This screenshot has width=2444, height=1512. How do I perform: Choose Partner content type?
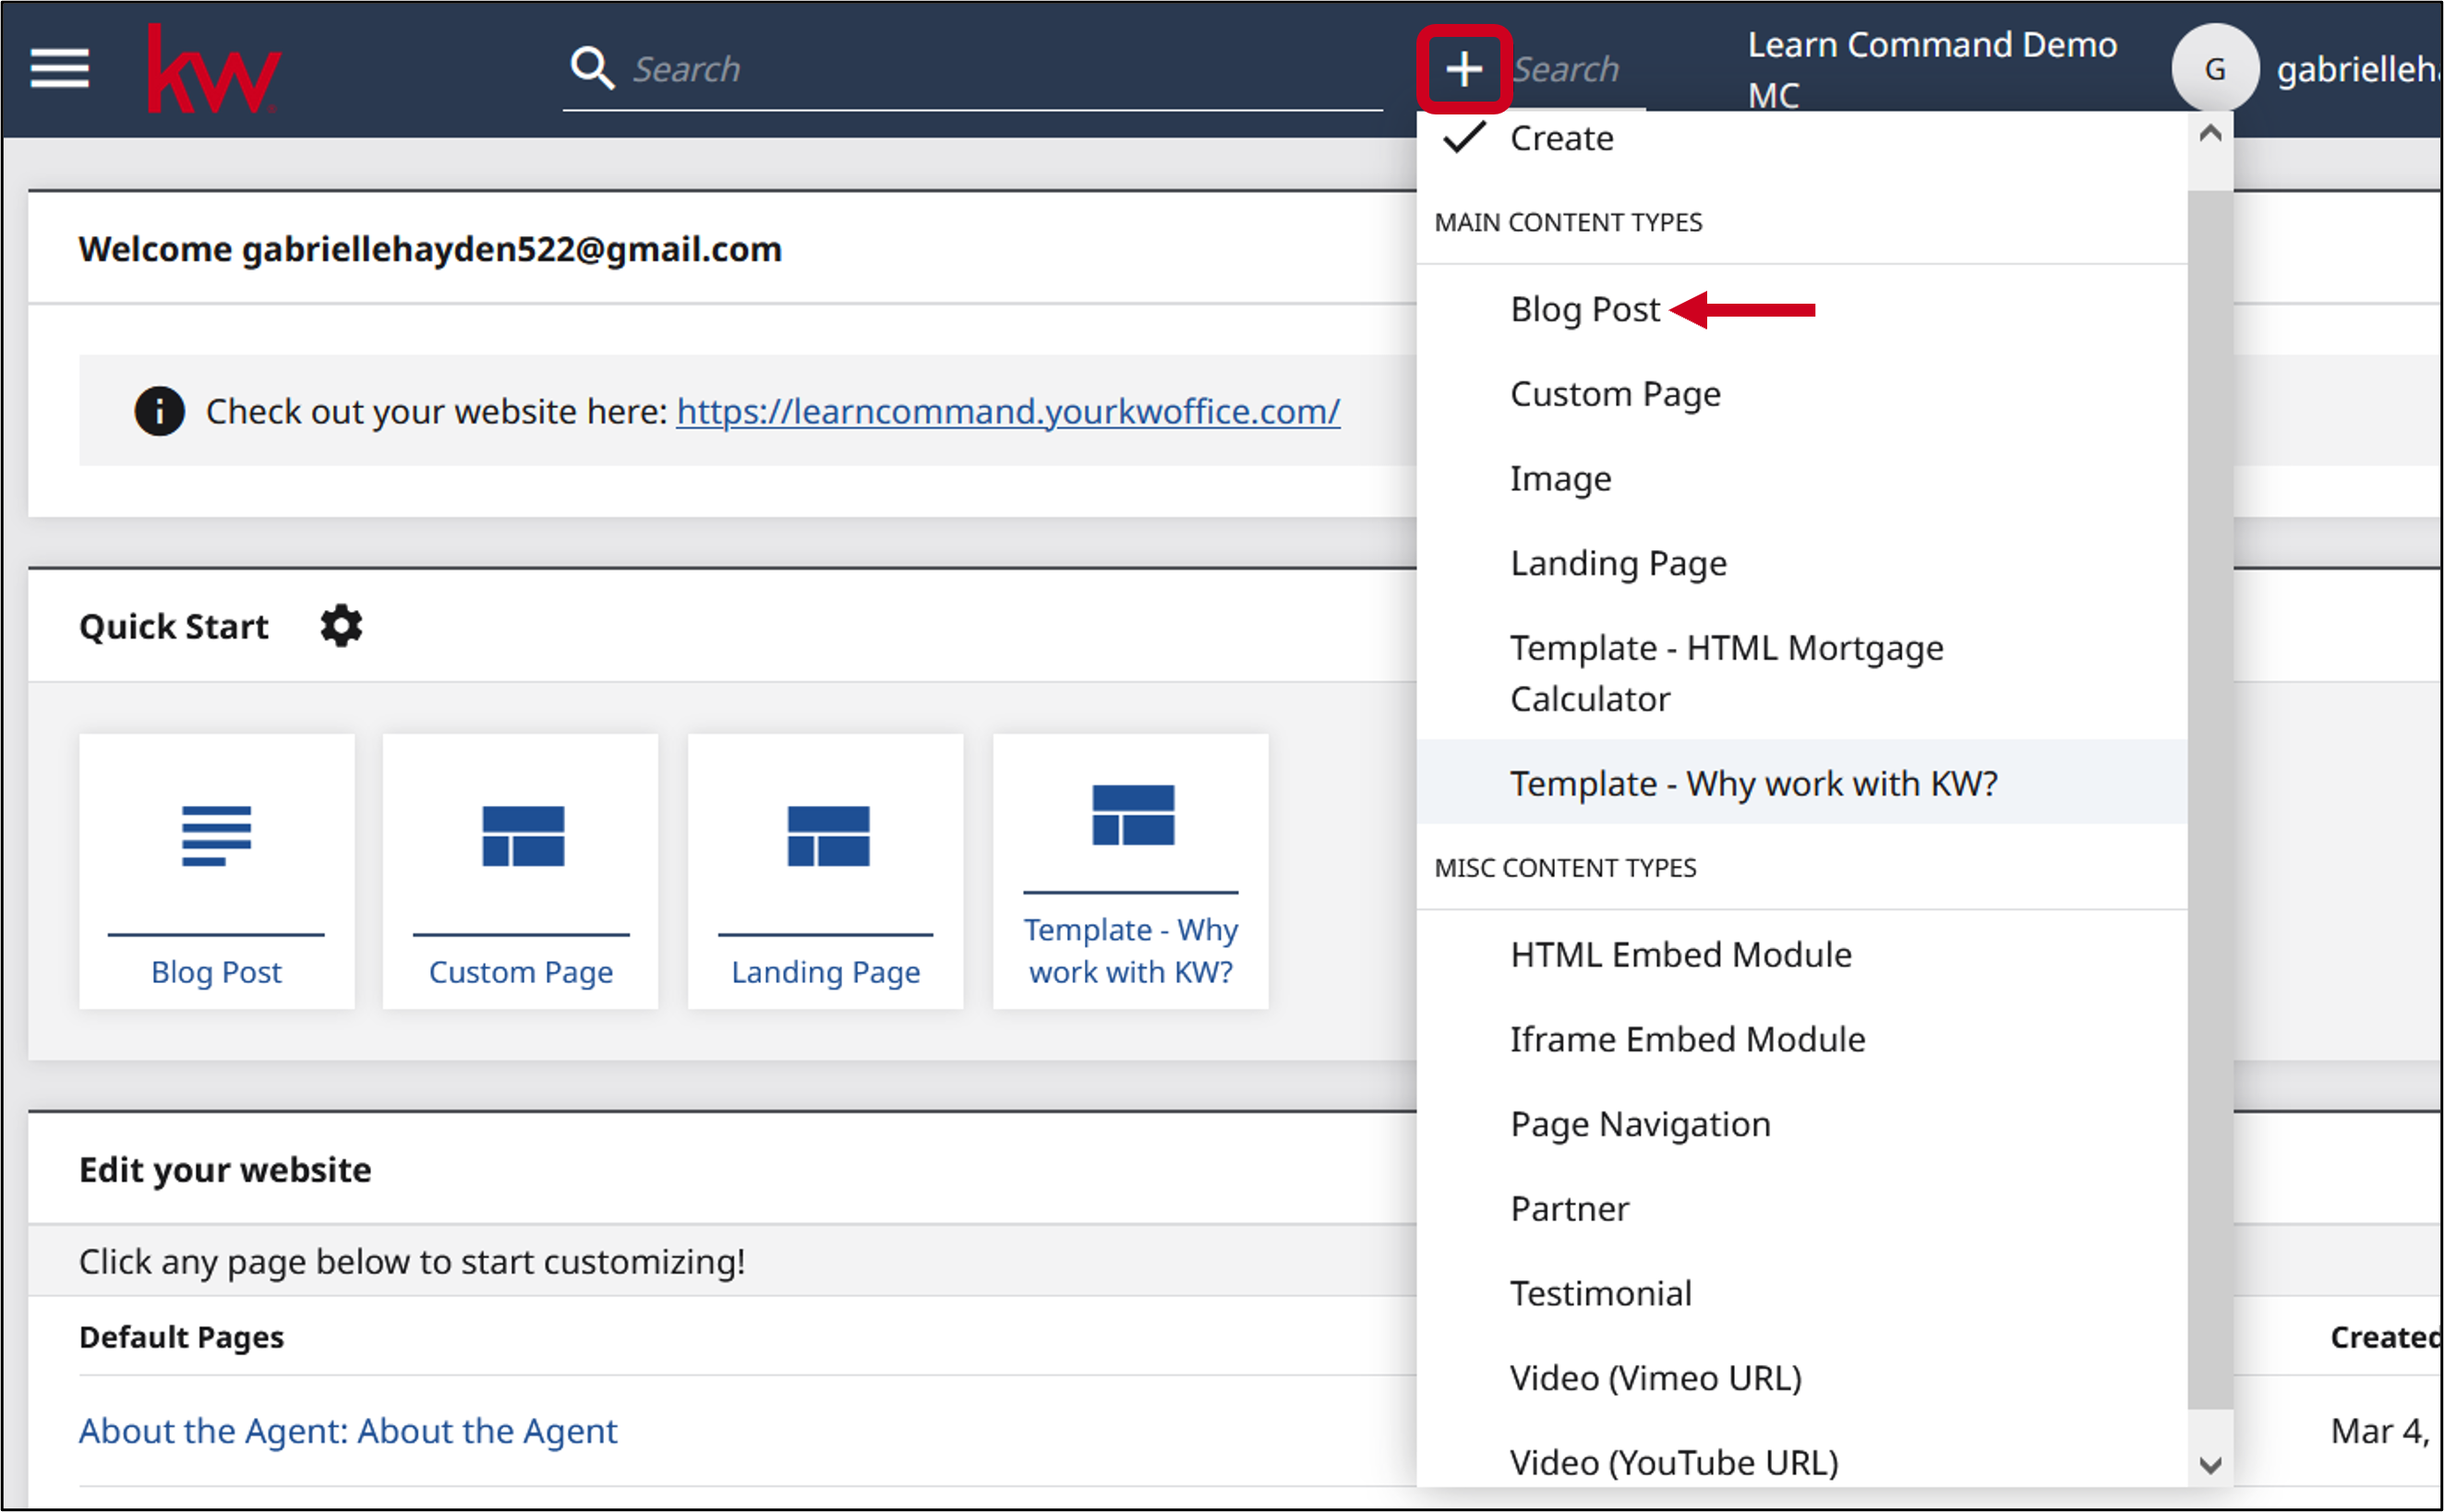(1802, 1209)
